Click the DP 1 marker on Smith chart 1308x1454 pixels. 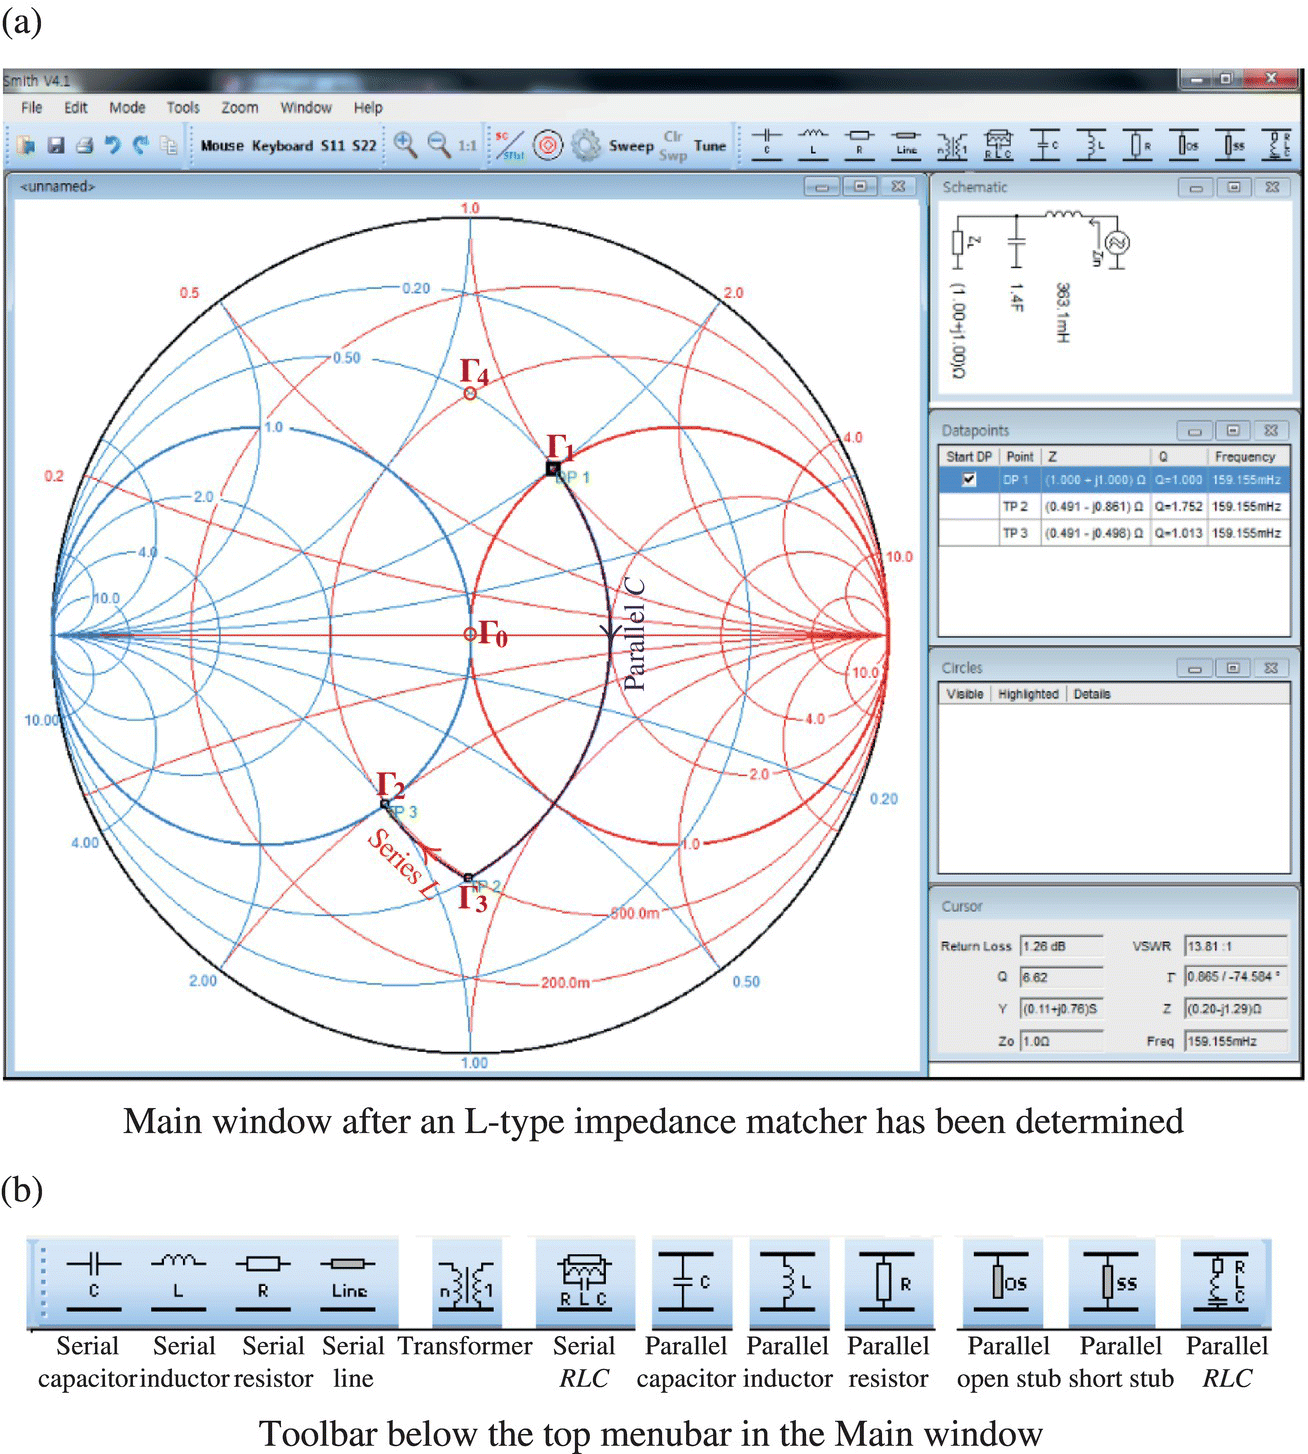pyautogui.click(x=552, y=468)
